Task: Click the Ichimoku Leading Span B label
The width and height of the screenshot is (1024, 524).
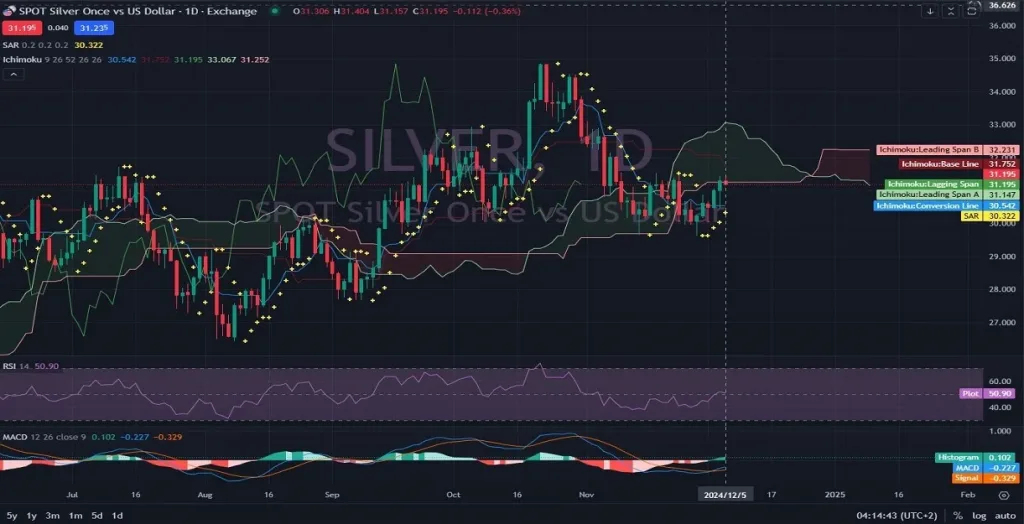Action: pyautogui.click(x=947, y=150)
